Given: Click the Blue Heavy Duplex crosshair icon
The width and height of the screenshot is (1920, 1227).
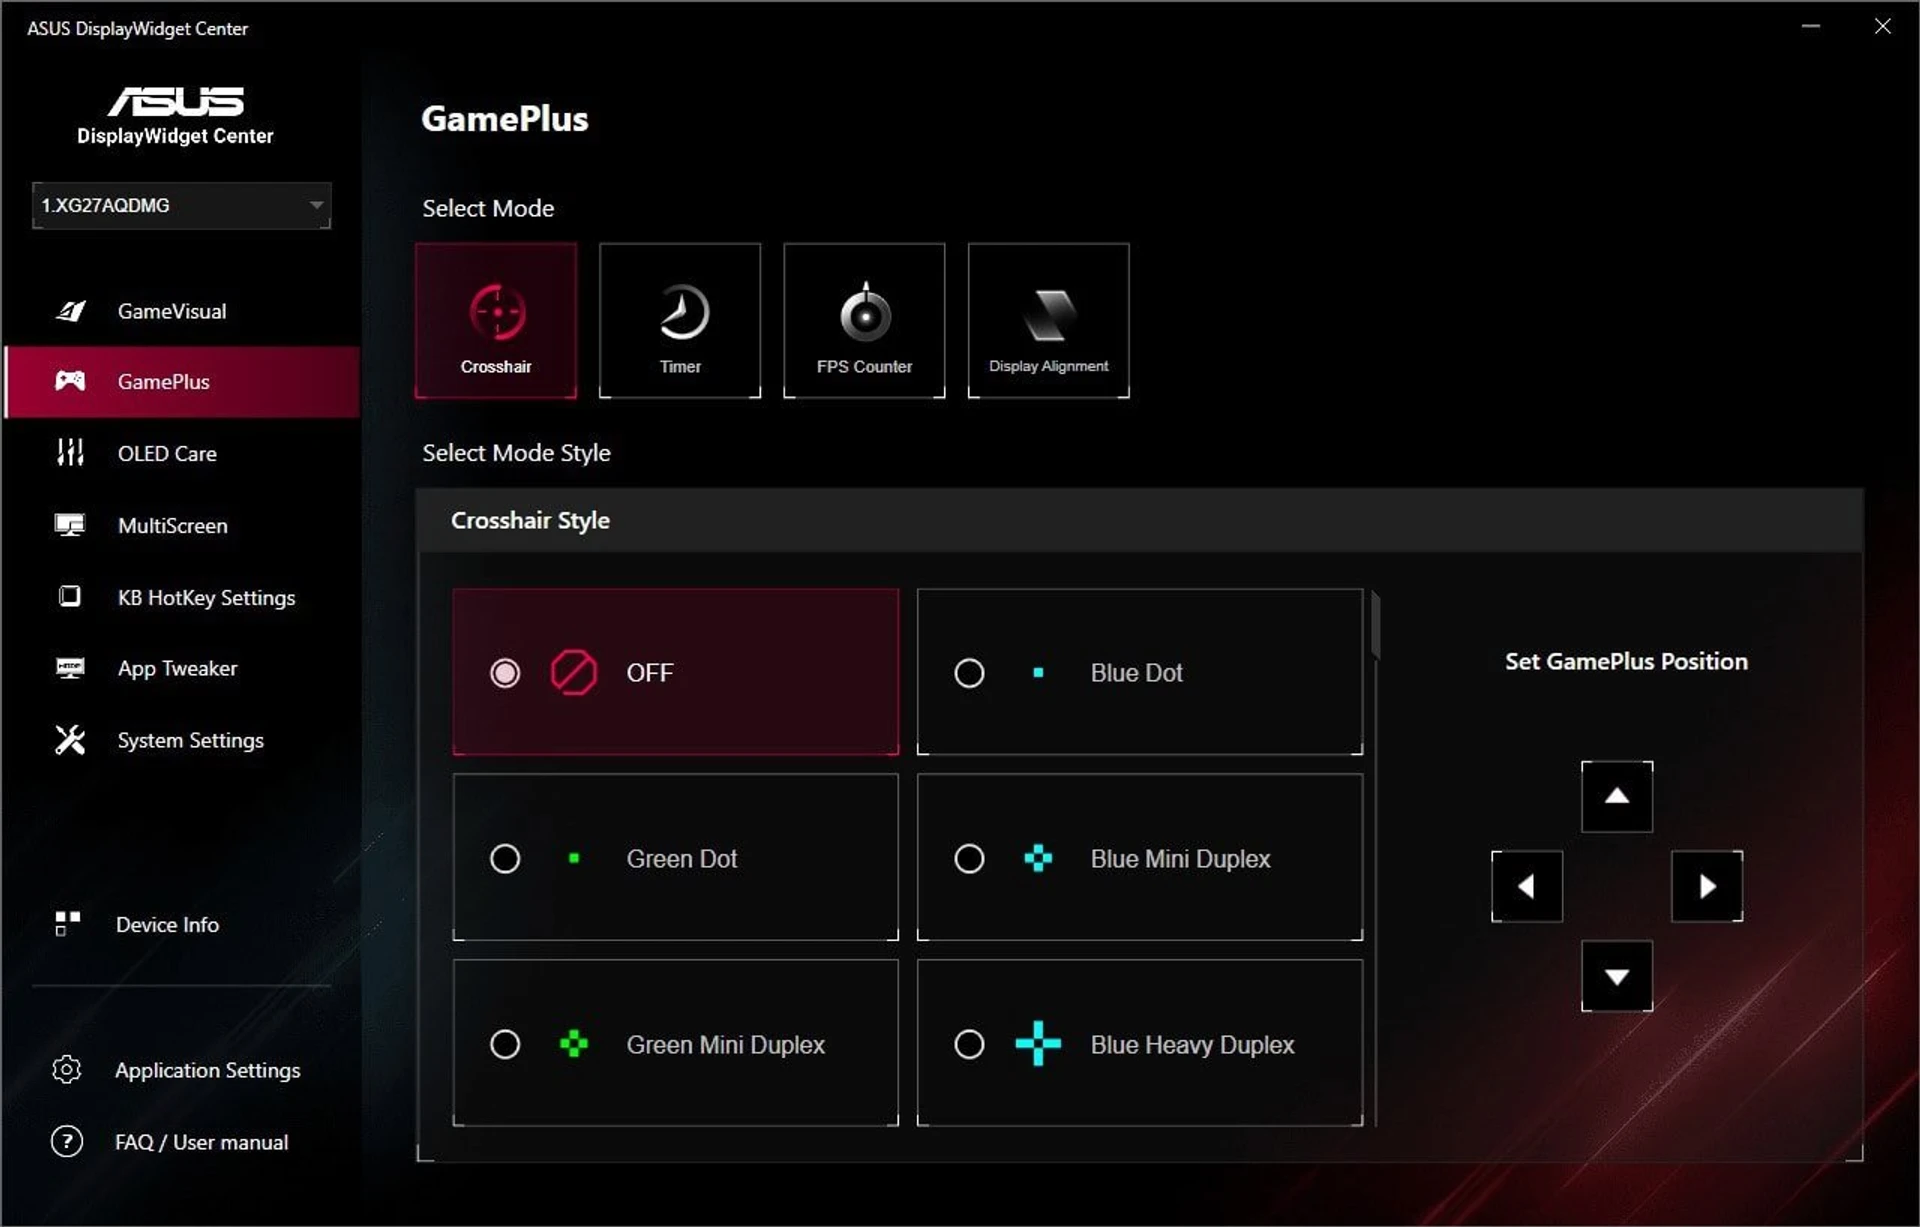Looking at the screenshot, I should point(1038,1044).
